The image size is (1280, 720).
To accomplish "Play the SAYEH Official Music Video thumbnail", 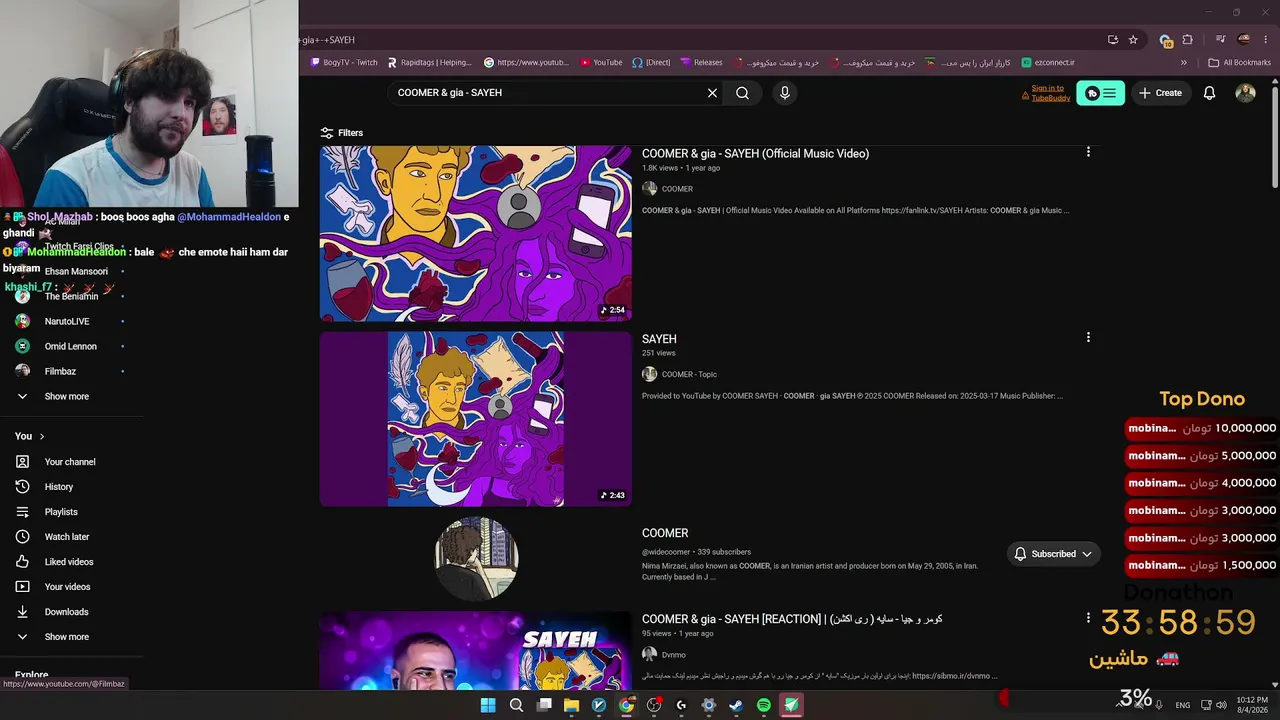I will 476,234.
